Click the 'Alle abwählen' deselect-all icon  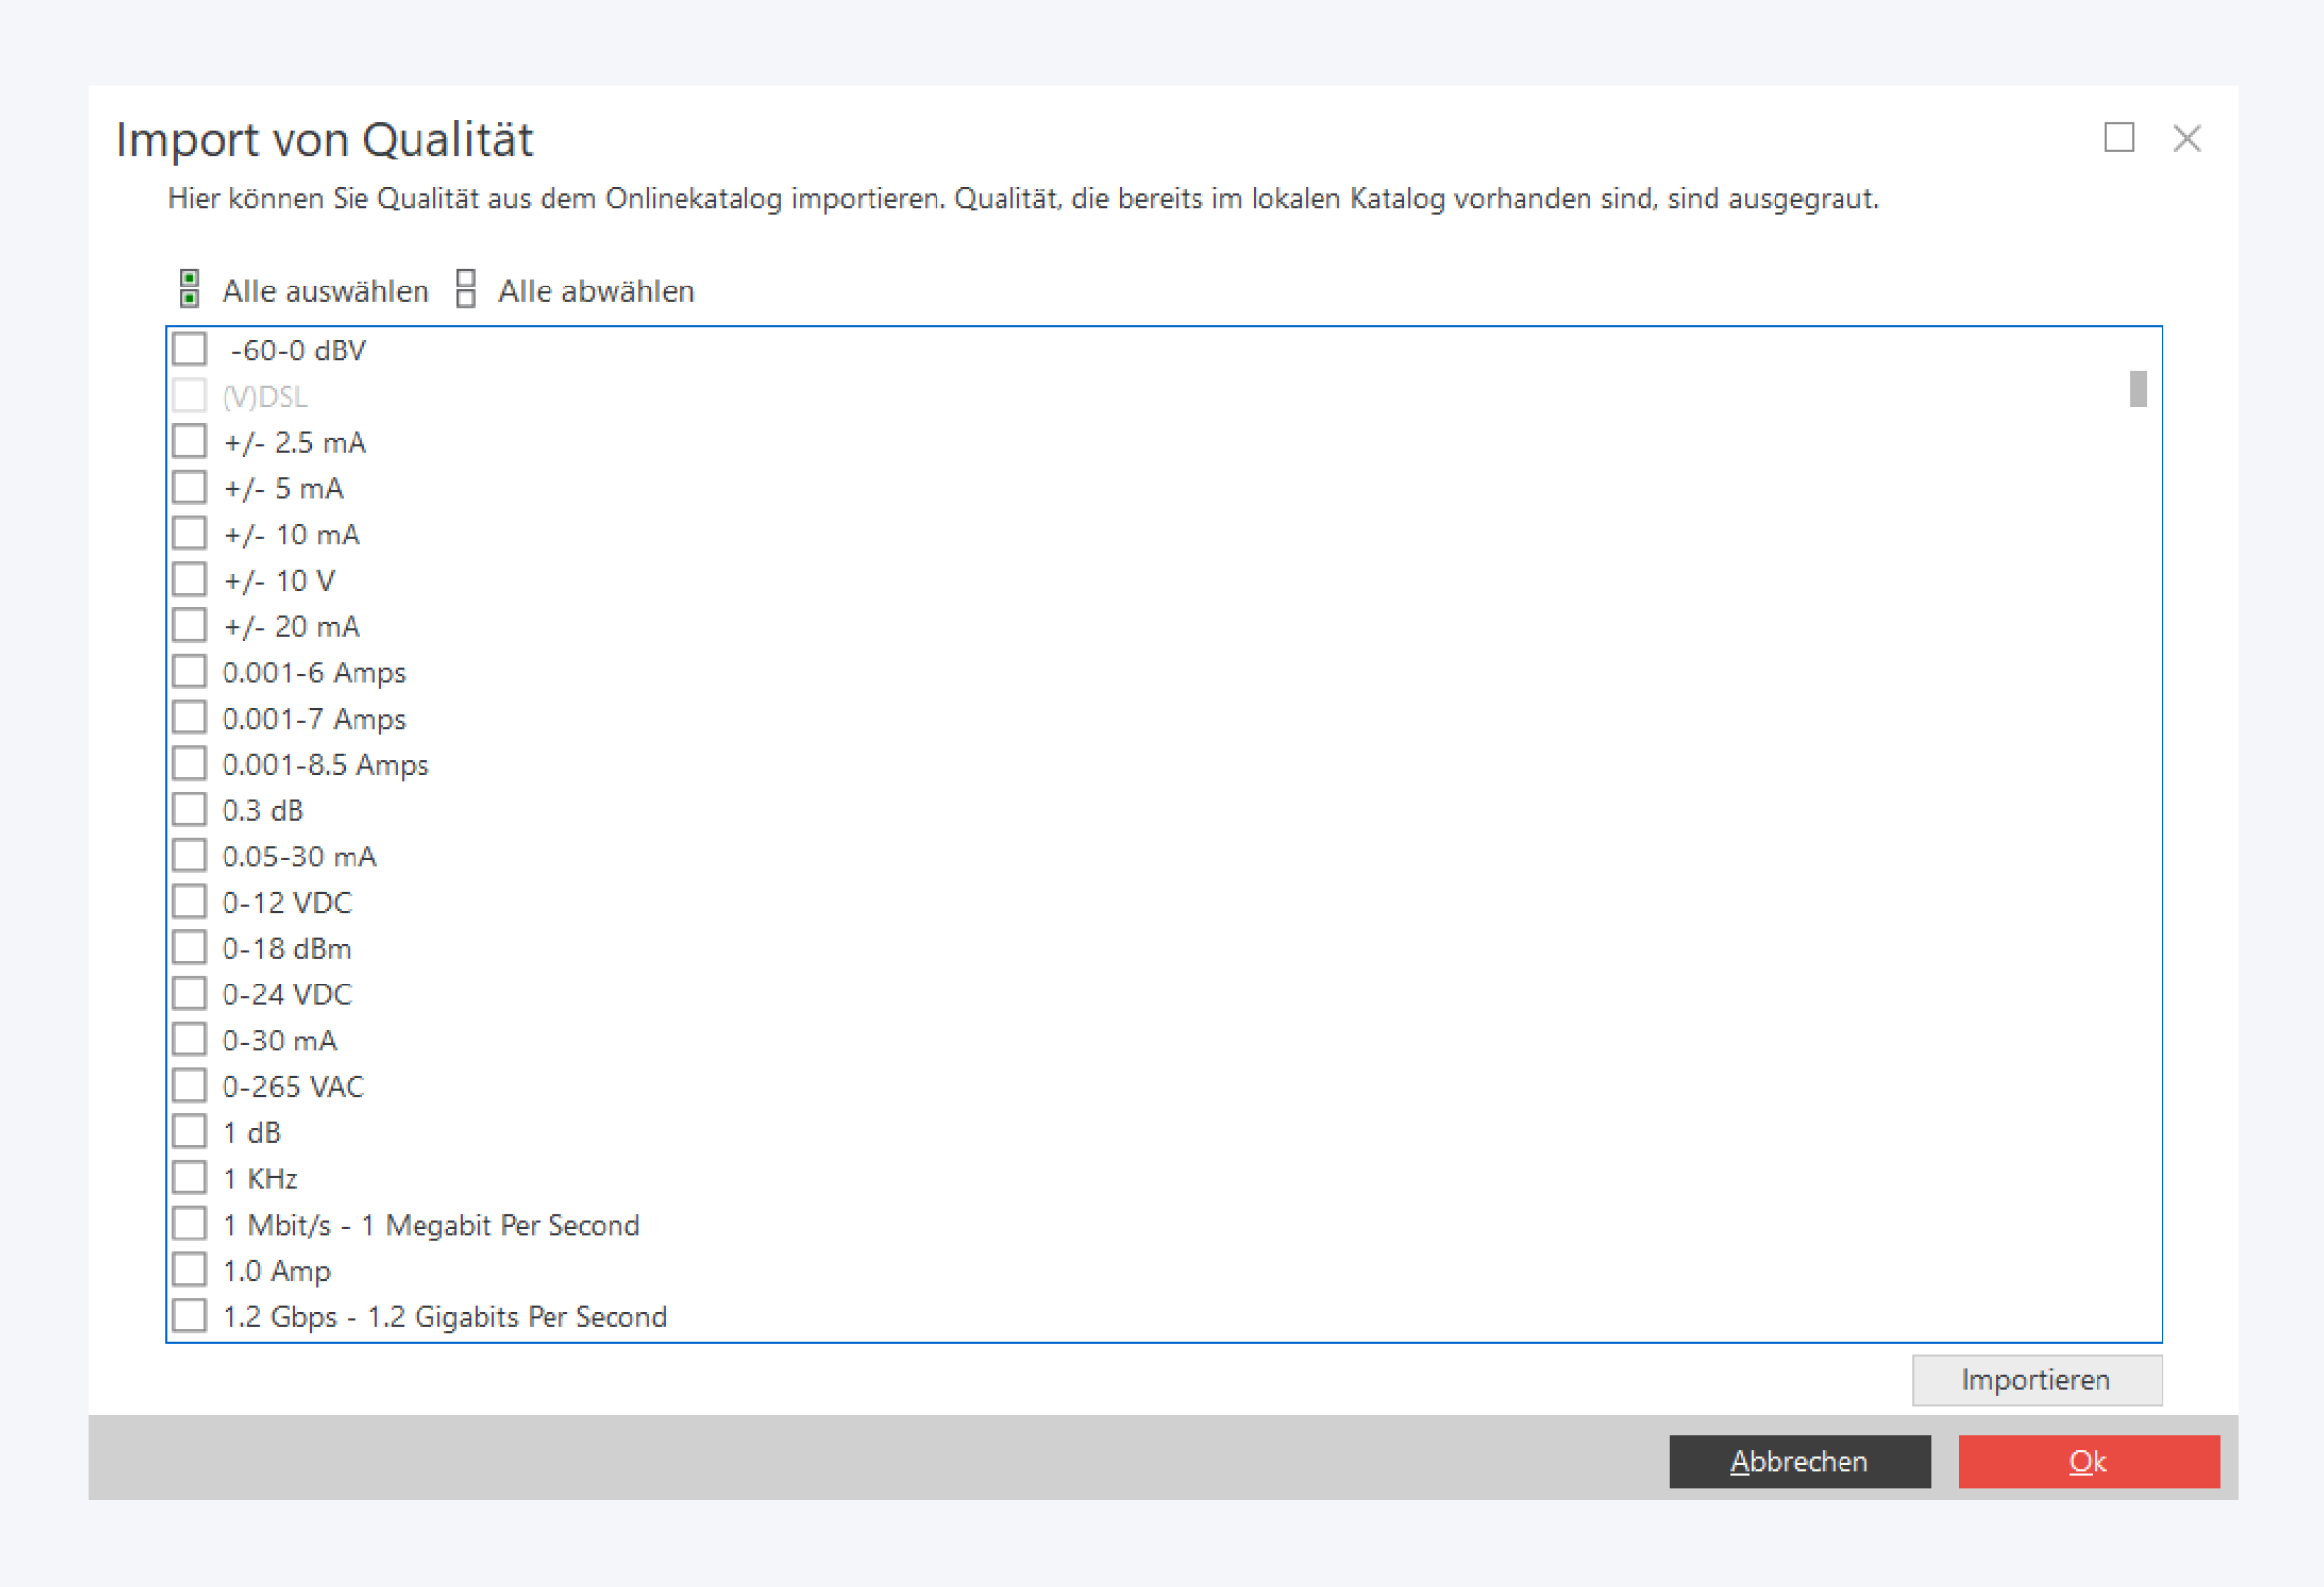pyautogui.click(x=465, y=289)
